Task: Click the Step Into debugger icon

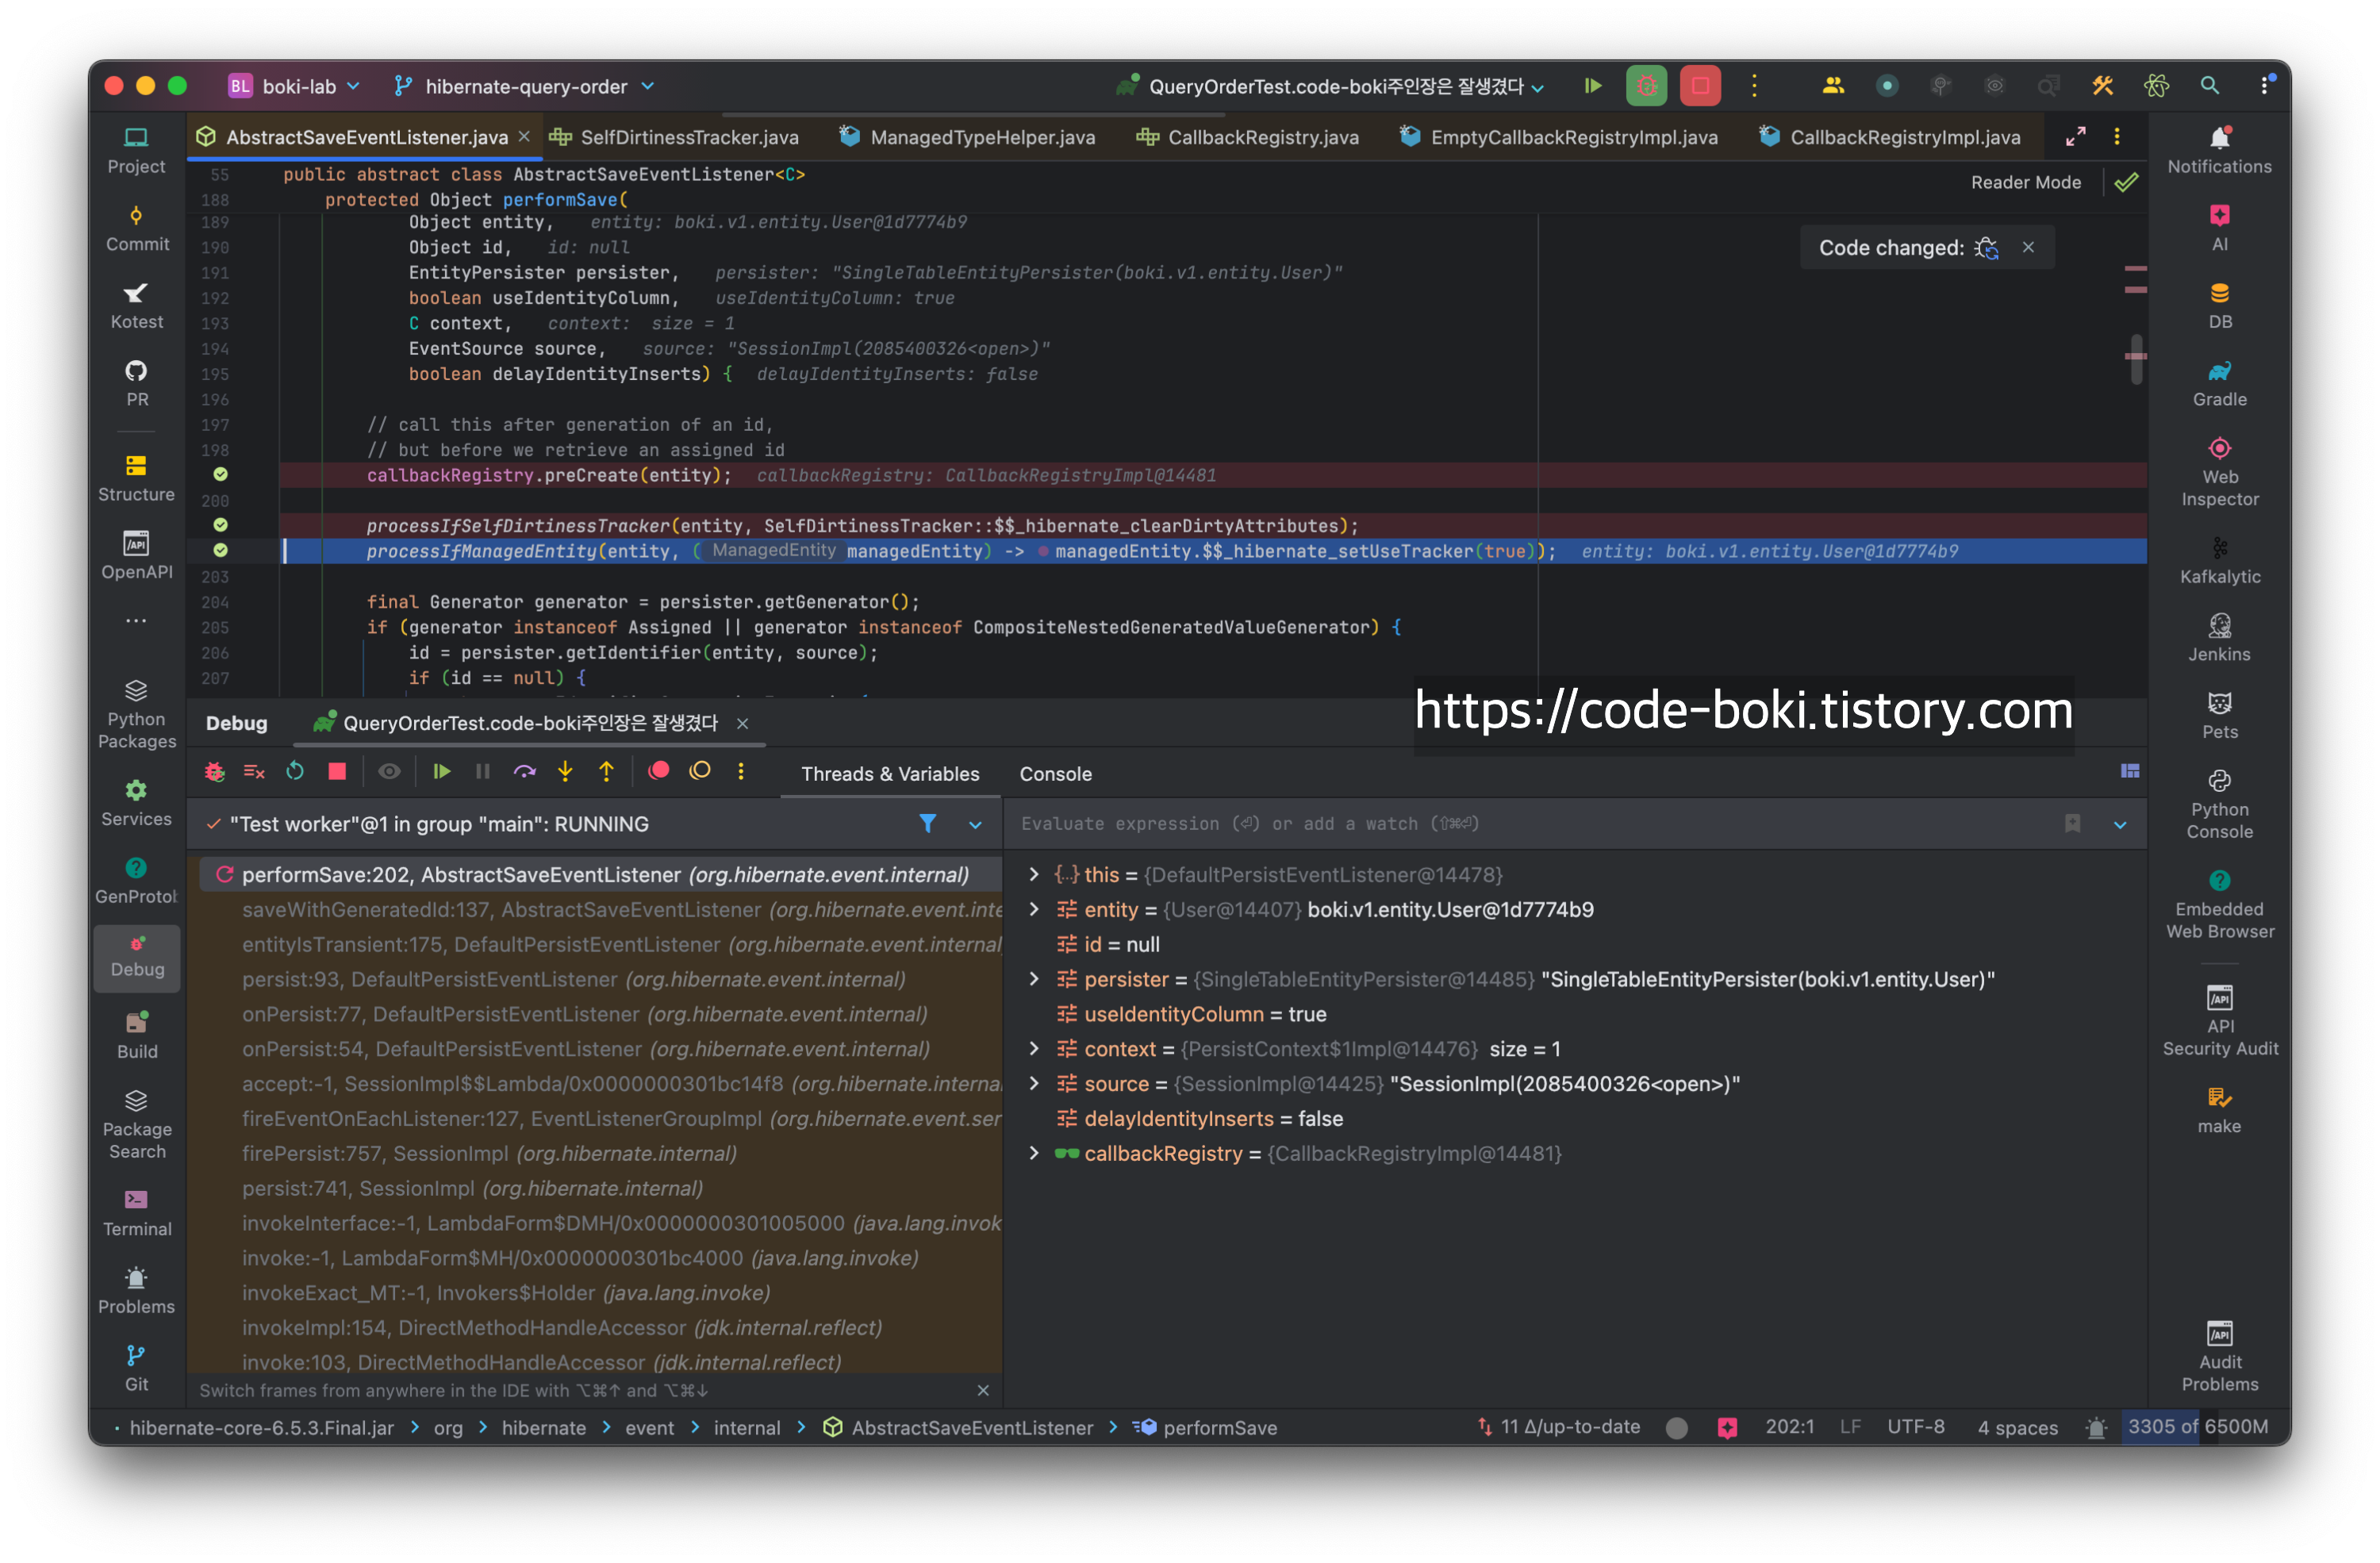Action: pyautogui.click(x=565, y=772)
